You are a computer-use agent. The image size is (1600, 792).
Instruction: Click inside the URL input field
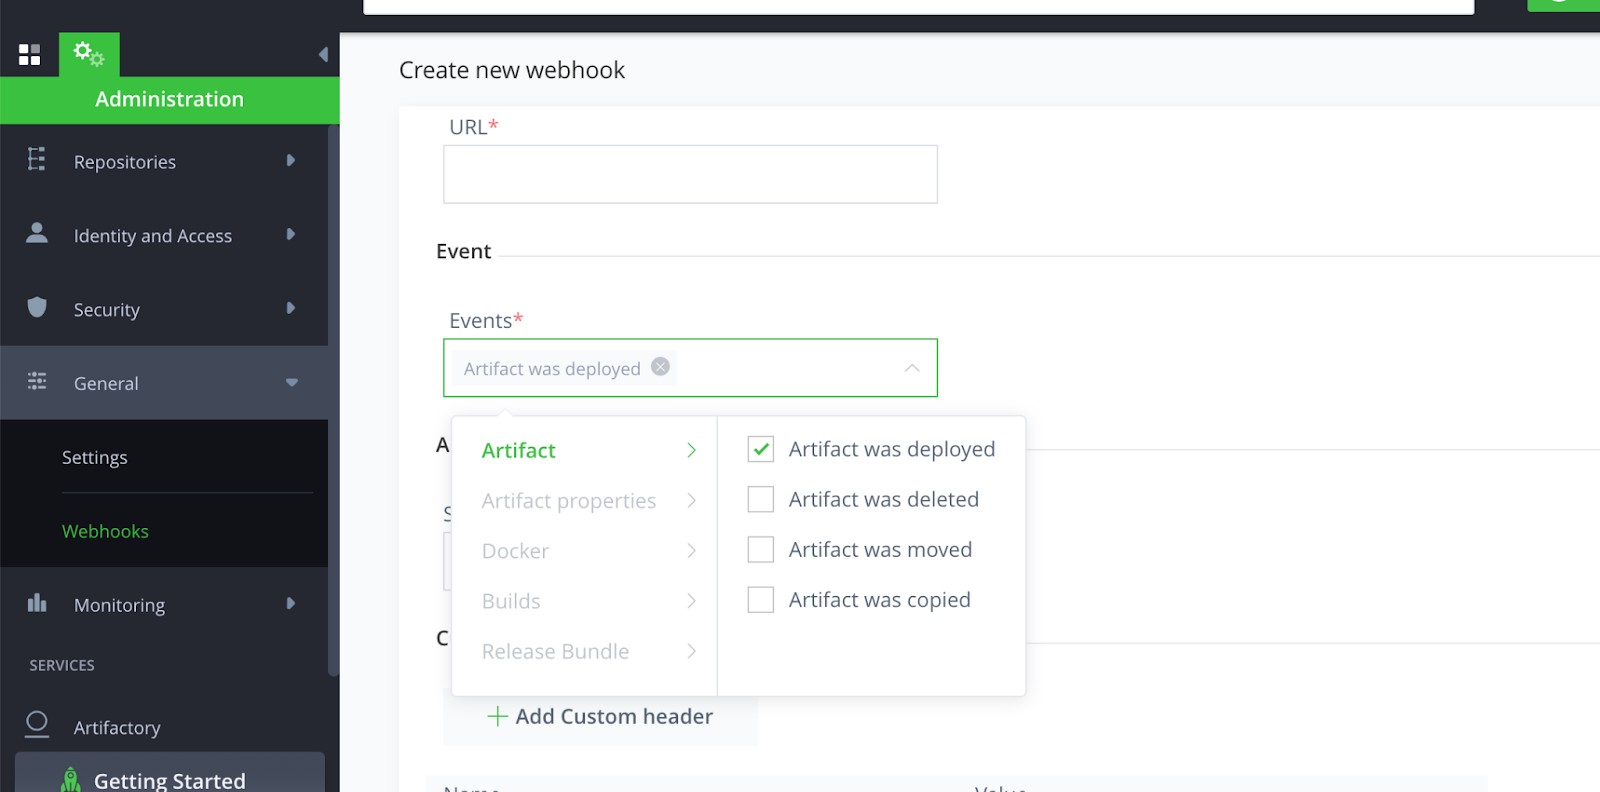click(x=690, y=174)
